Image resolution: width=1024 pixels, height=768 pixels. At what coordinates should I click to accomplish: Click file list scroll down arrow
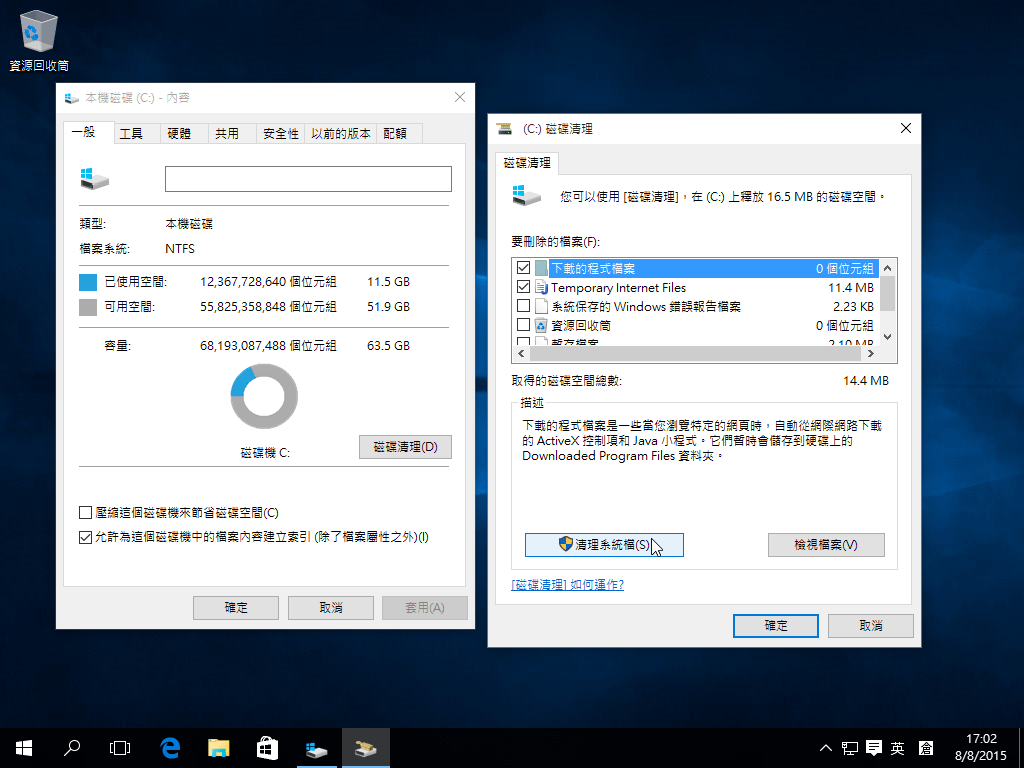click(887, 337)
